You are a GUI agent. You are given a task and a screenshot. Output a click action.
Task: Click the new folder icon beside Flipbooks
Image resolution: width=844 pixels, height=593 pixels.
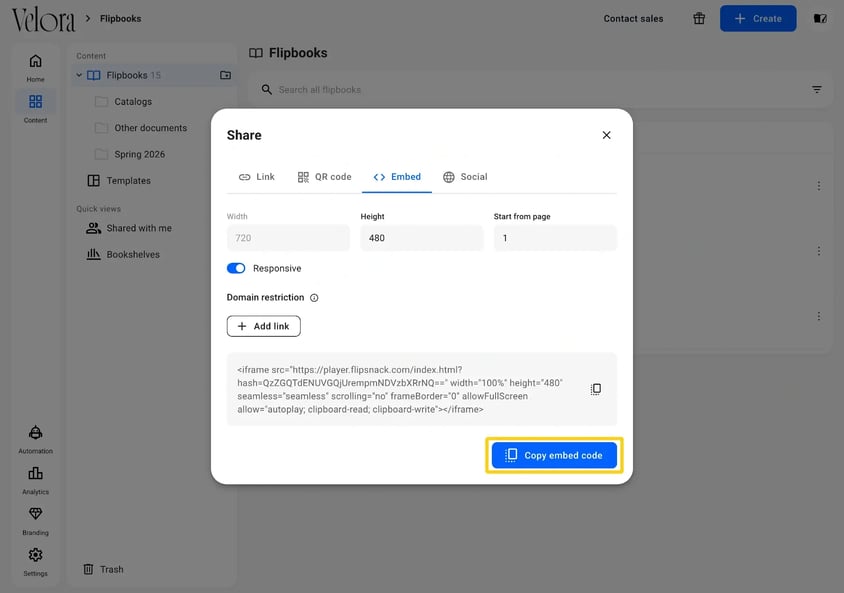coord(226,75)
